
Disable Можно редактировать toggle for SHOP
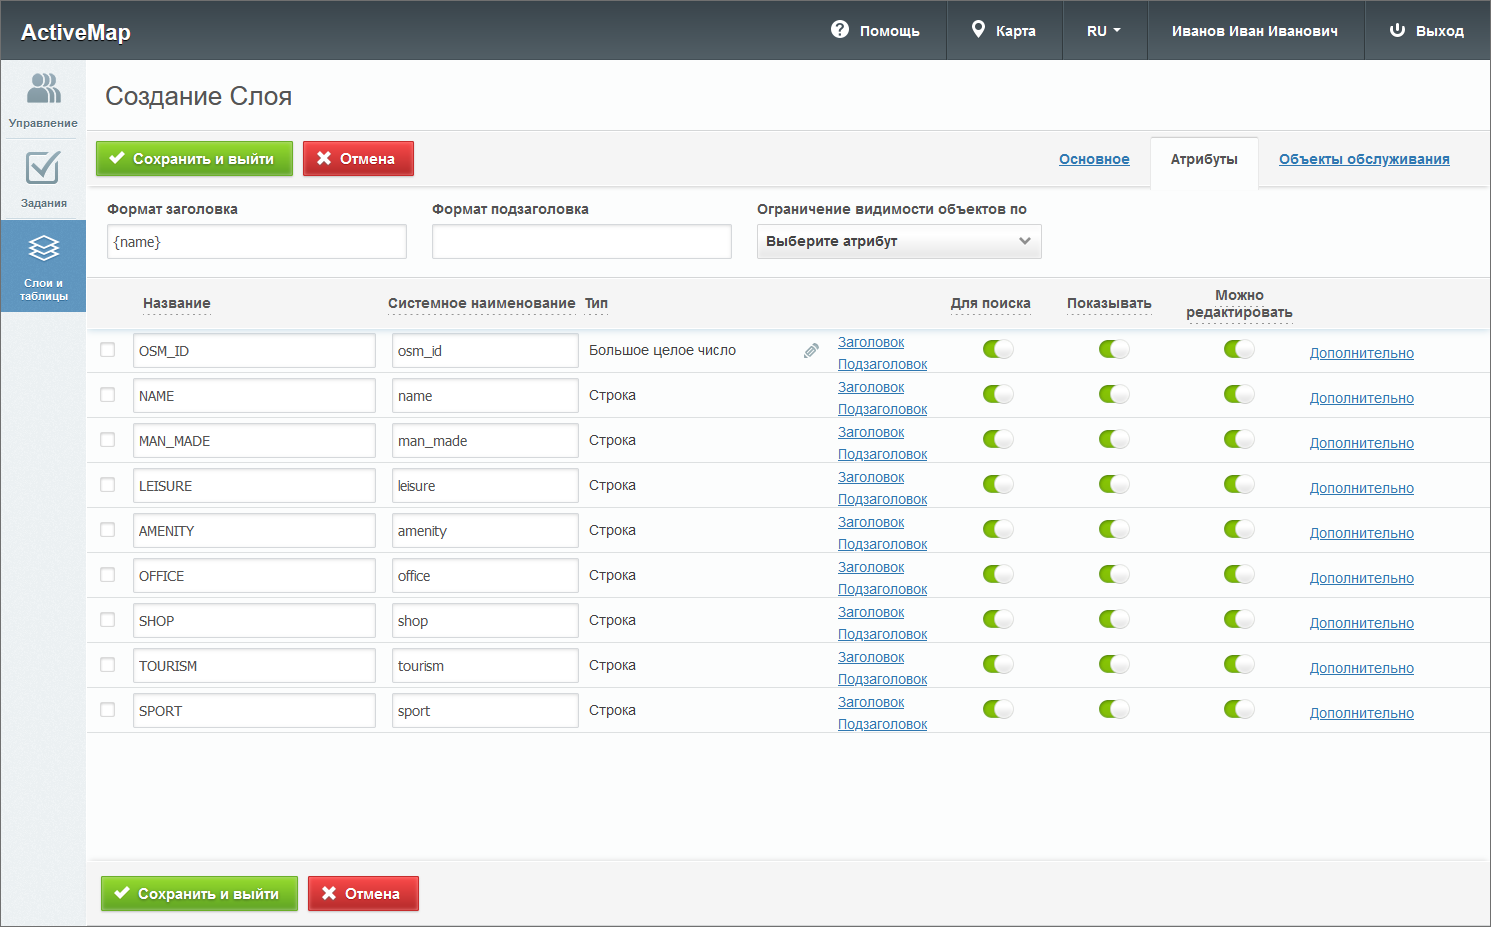[x=1238, y=619]
